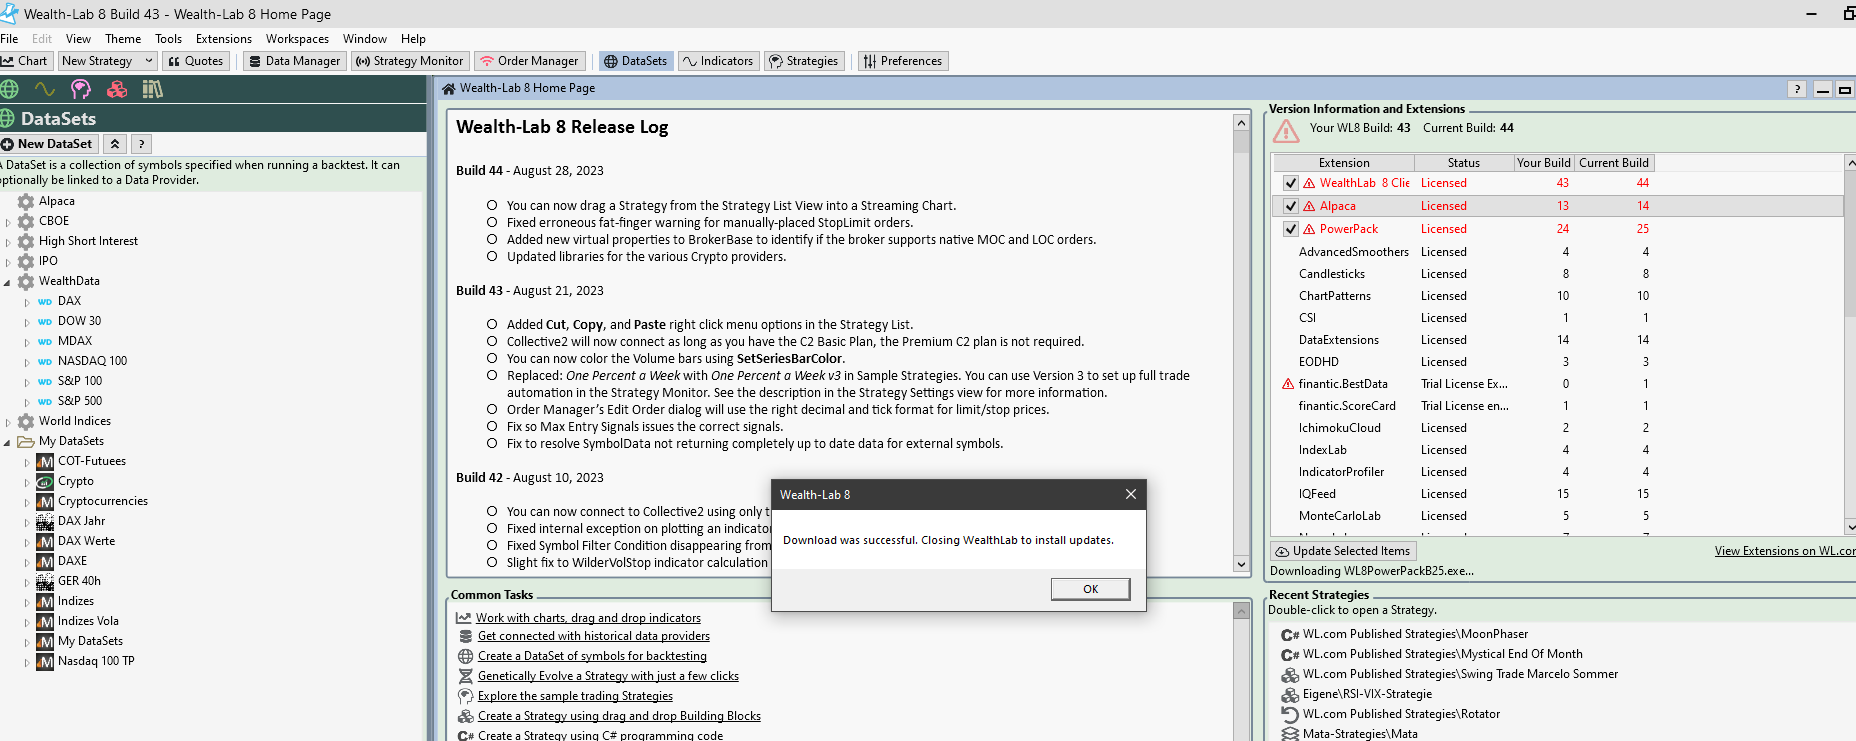Select the pink head Strategies icon in the sidebar
Screen dimensions: 1856x741
tap(81, 89)
